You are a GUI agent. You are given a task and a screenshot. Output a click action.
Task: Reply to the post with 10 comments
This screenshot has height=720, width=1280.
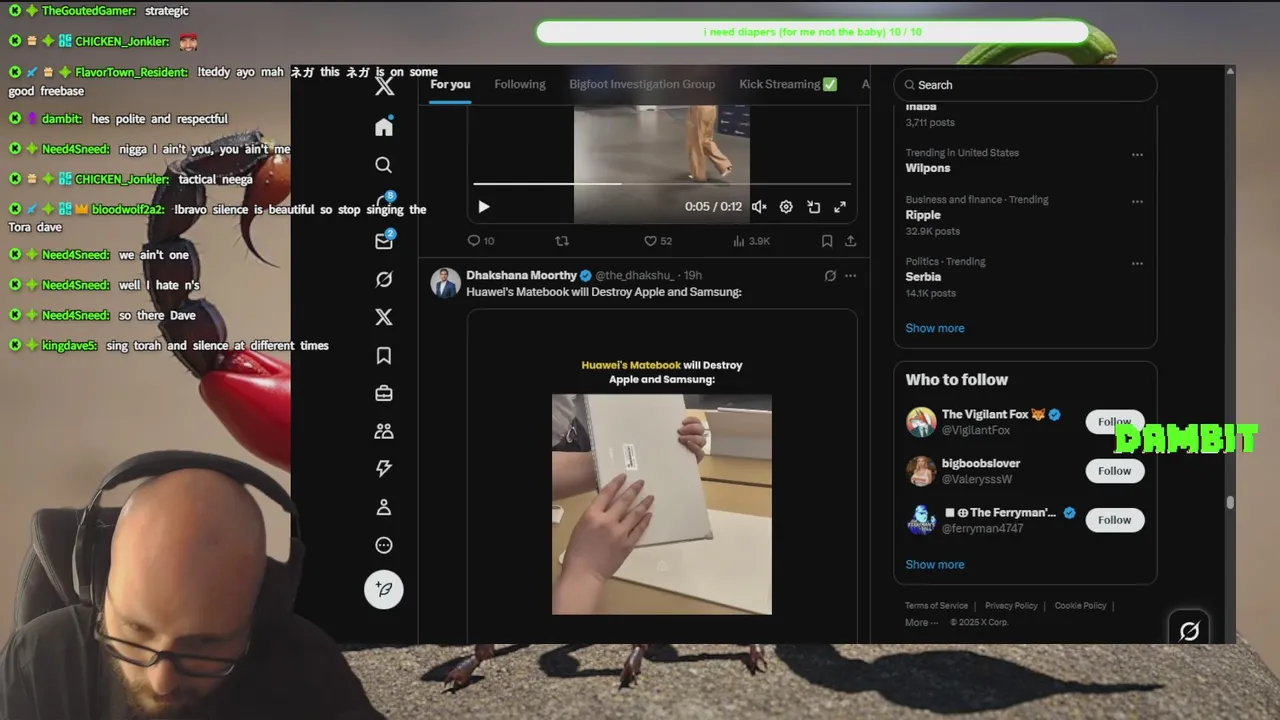(481, 241)
